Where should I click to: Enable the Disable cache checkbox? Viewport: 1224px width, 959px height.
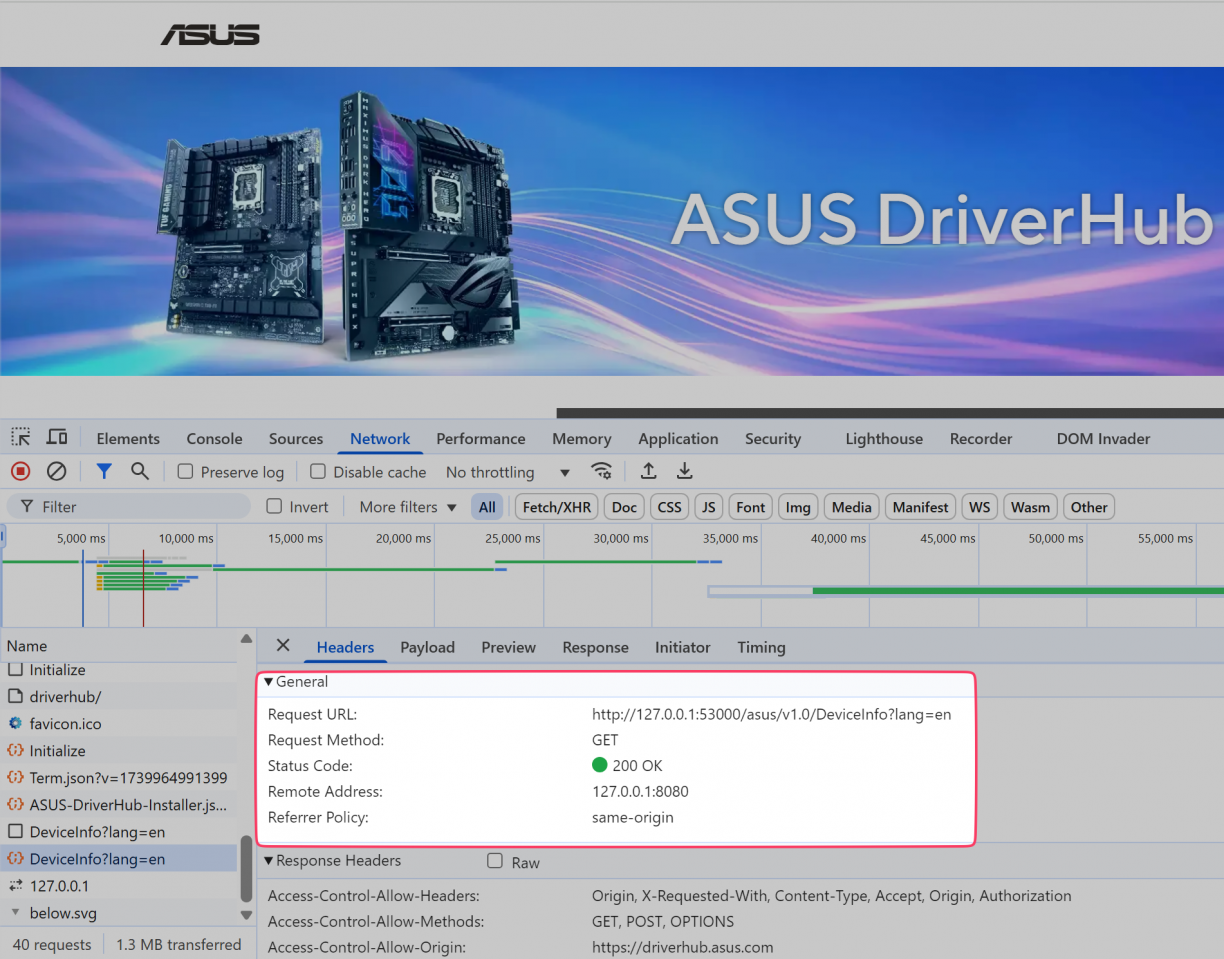318,472
